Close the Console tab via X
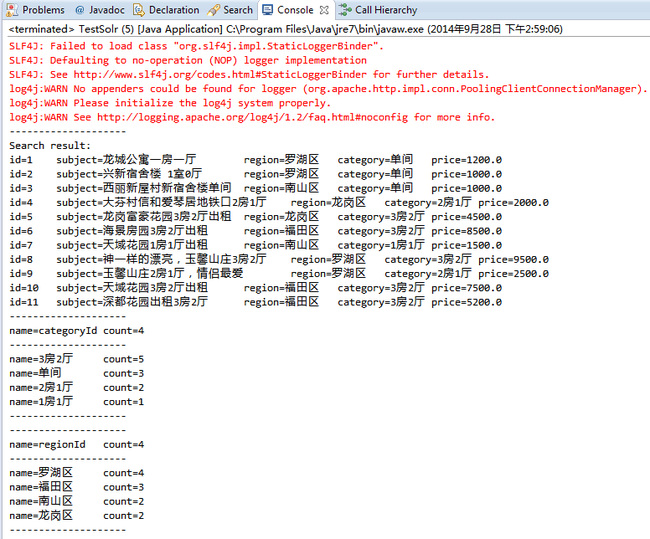650x539 pixels. (324, 10)
